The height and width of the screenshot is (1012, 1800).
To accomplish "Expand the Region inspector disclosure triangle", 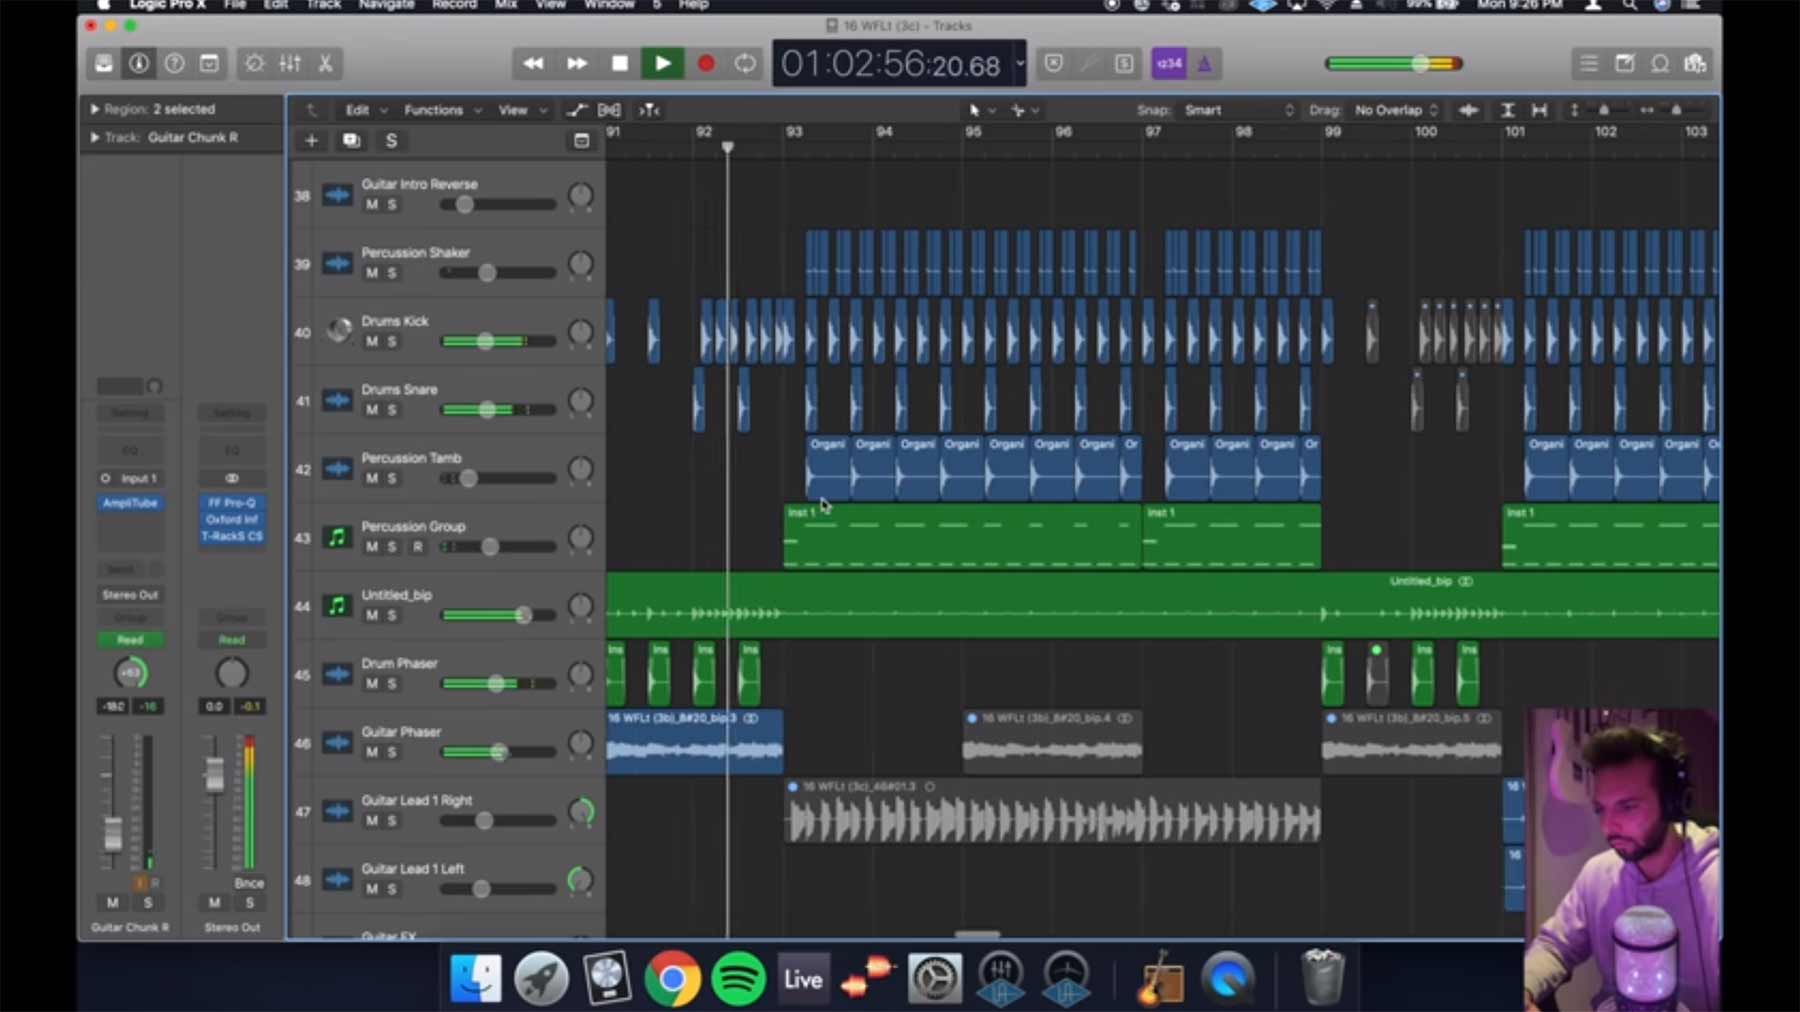I will tap(95, 109).
